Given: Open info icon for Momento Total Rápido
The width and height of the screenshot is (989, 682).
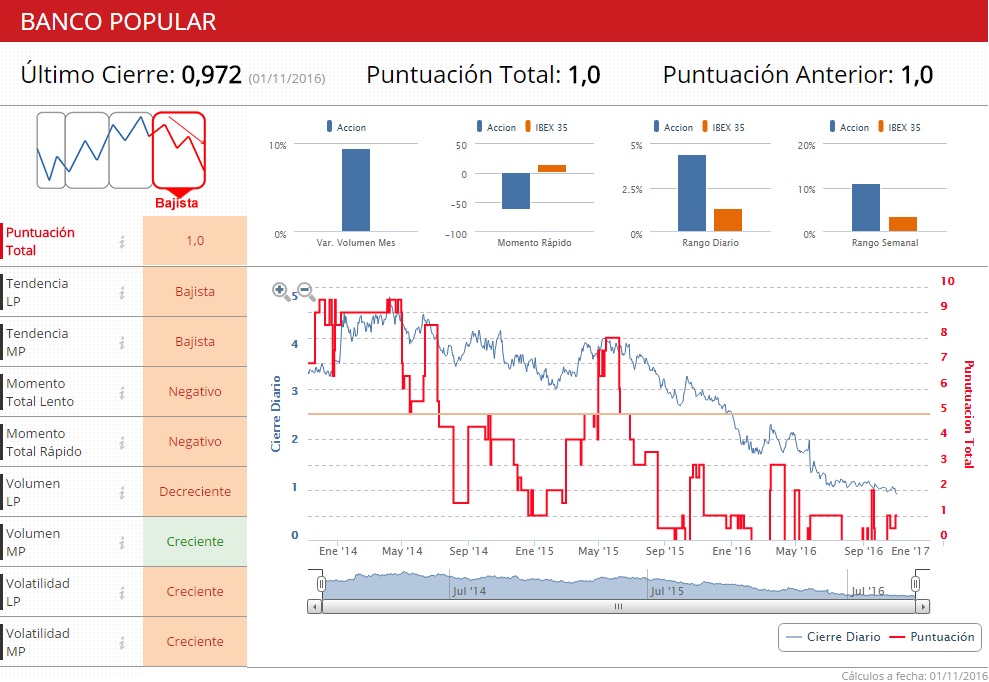Looking at the screenshot, I should coord(122,442).
